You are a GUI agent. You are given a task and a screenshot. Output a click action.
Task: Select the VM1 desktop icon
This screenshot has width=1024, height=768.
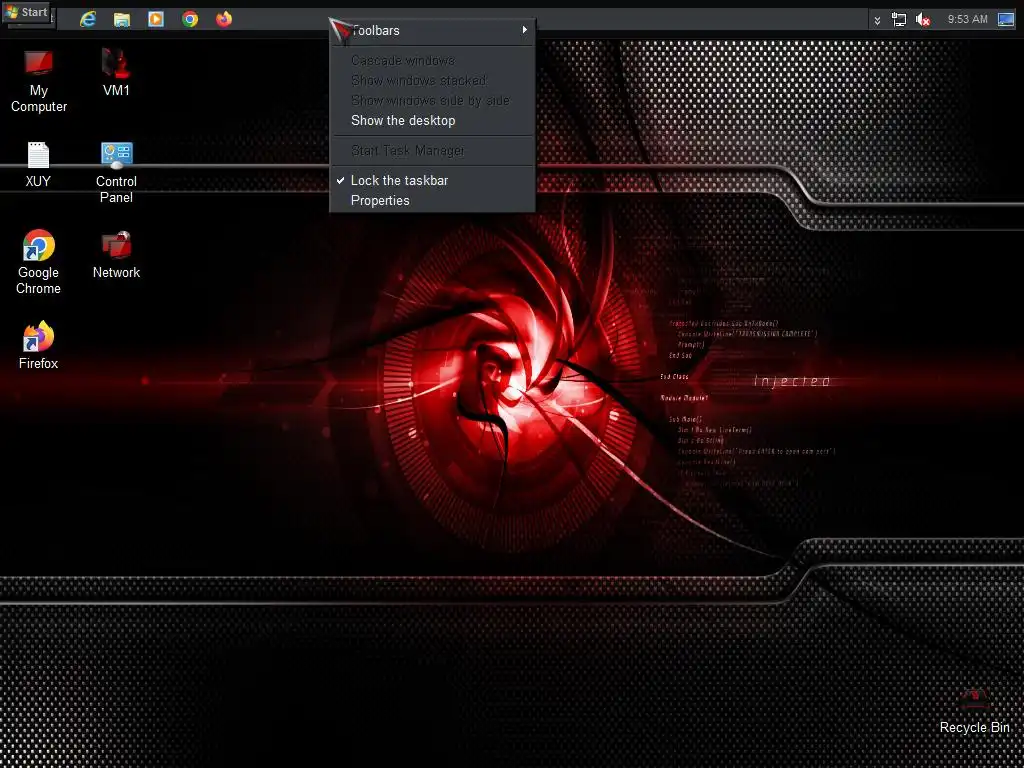[x=116, y=72]
